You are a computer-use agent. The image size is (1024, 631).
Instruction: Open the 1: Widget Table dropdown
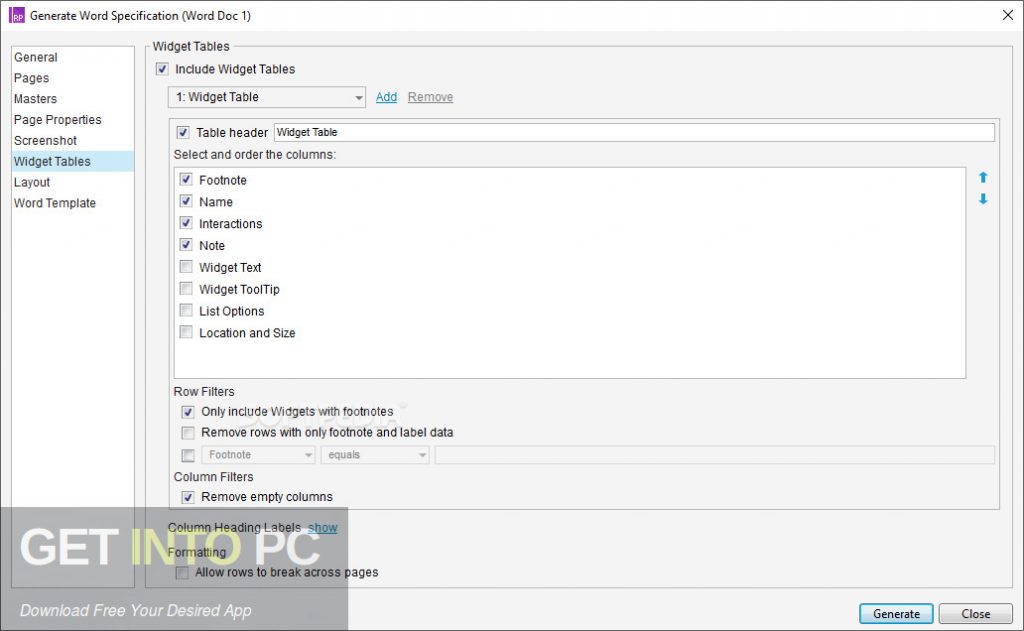pos(266,97)
